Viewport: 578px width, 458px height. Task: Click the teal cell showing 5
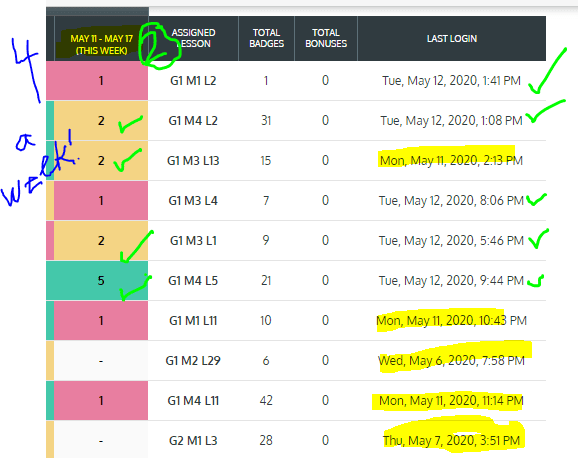coord(97,281)
